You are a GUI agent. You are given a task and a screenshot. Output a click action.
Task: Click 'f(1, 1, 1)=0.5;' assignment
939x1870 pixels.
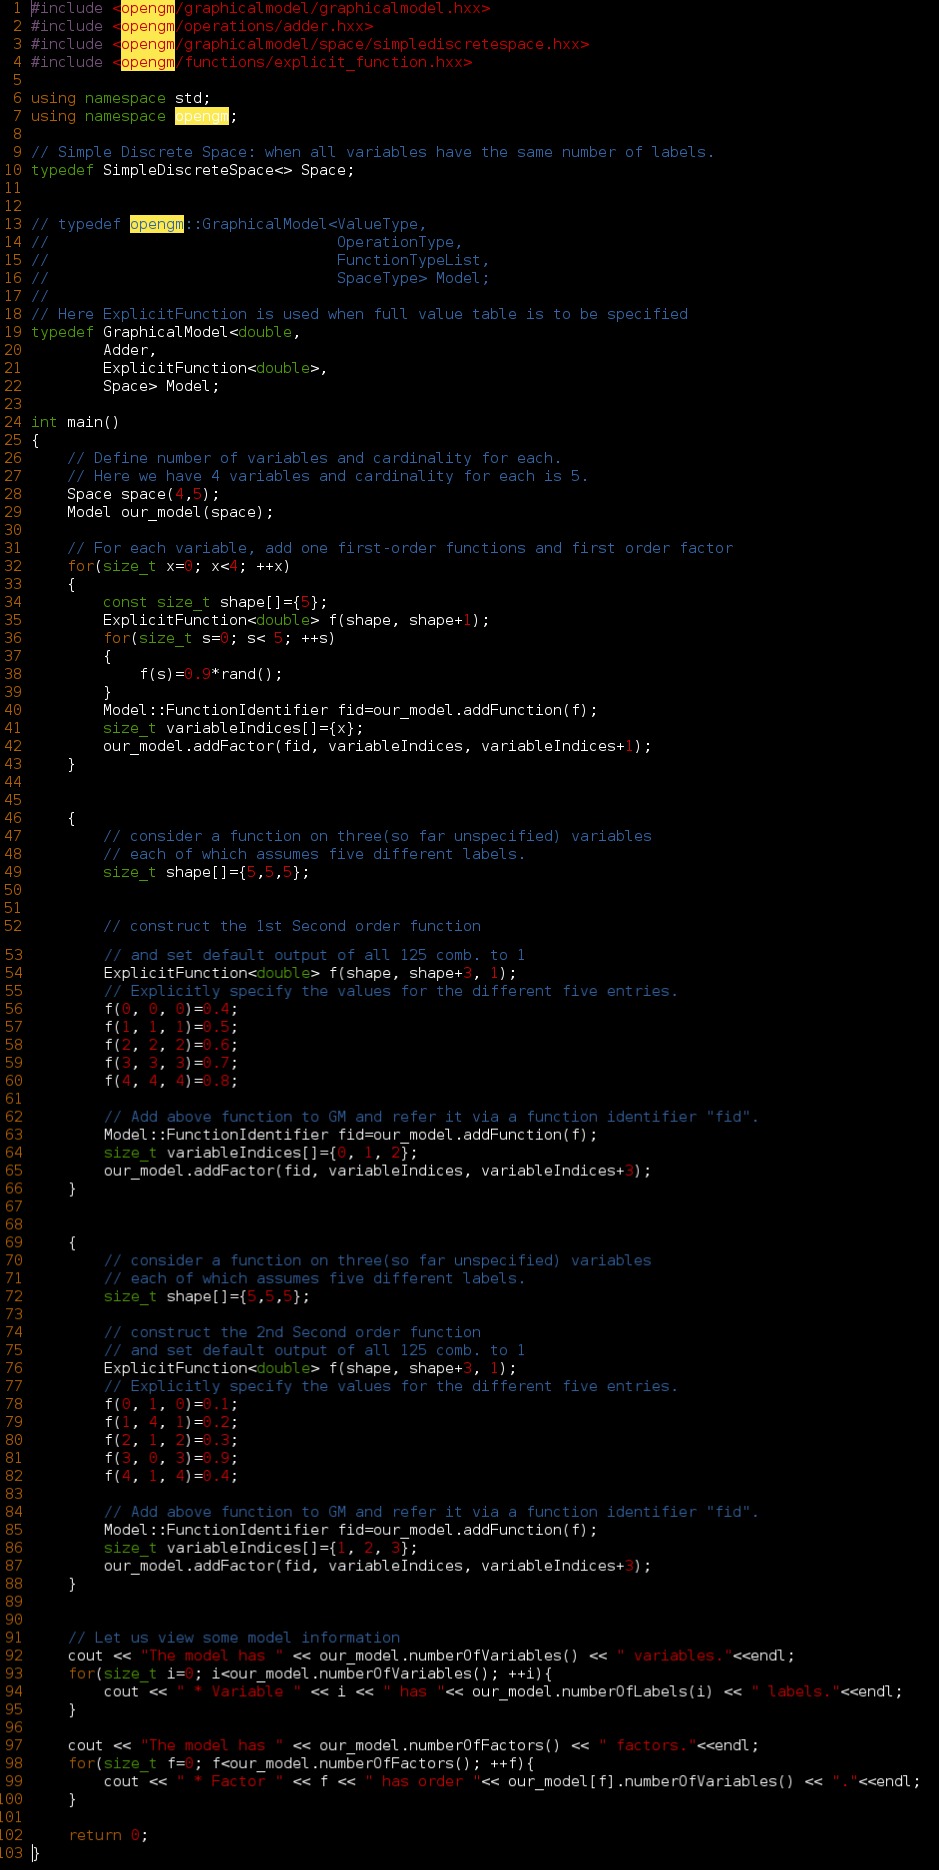point(171,1027)
